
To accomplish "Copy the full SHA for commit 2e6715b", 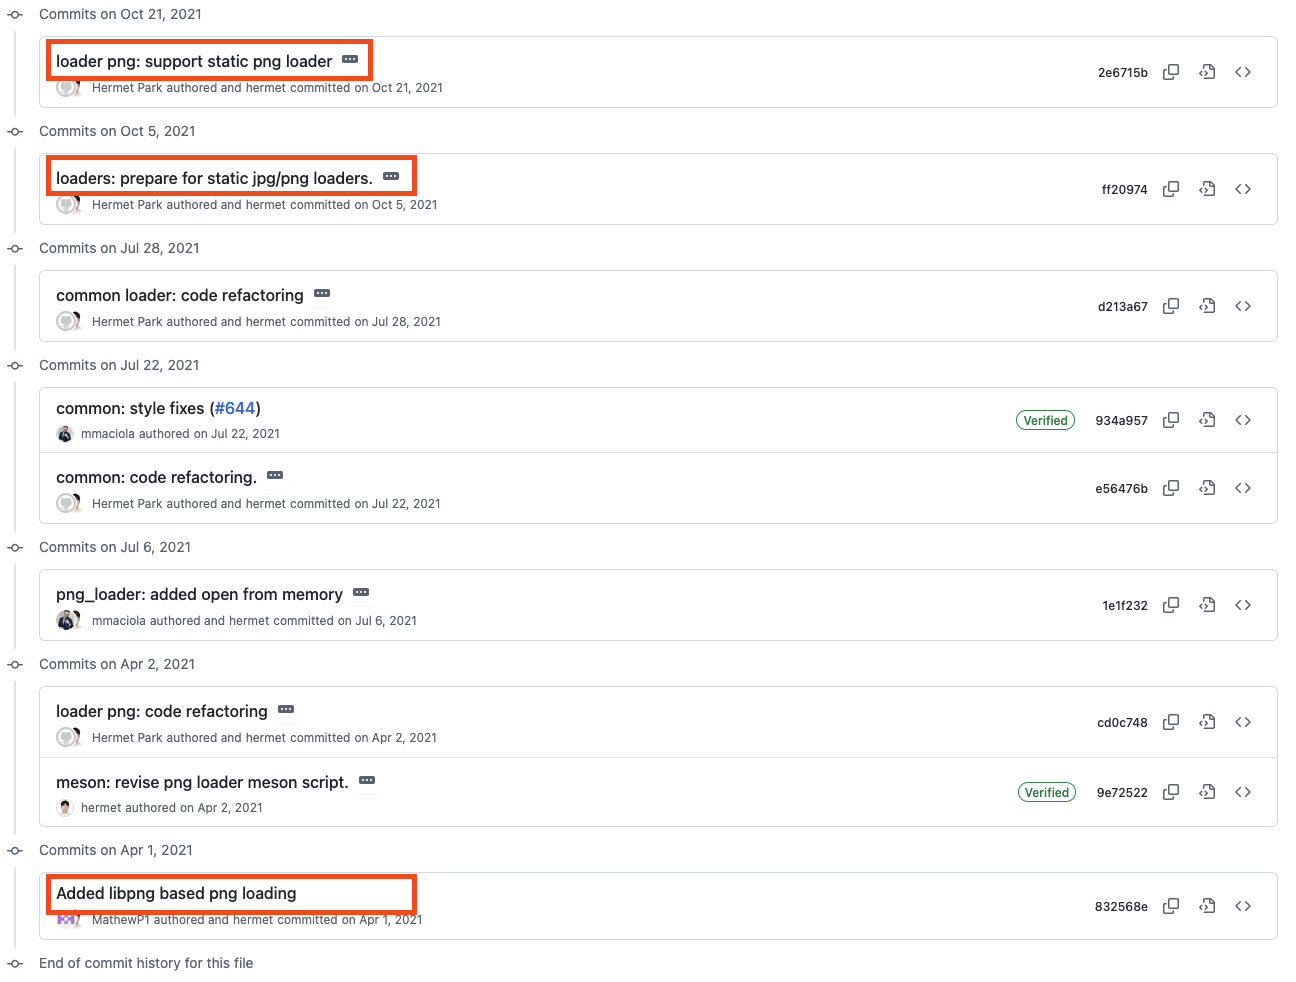I will click(x=1171, y=72).
